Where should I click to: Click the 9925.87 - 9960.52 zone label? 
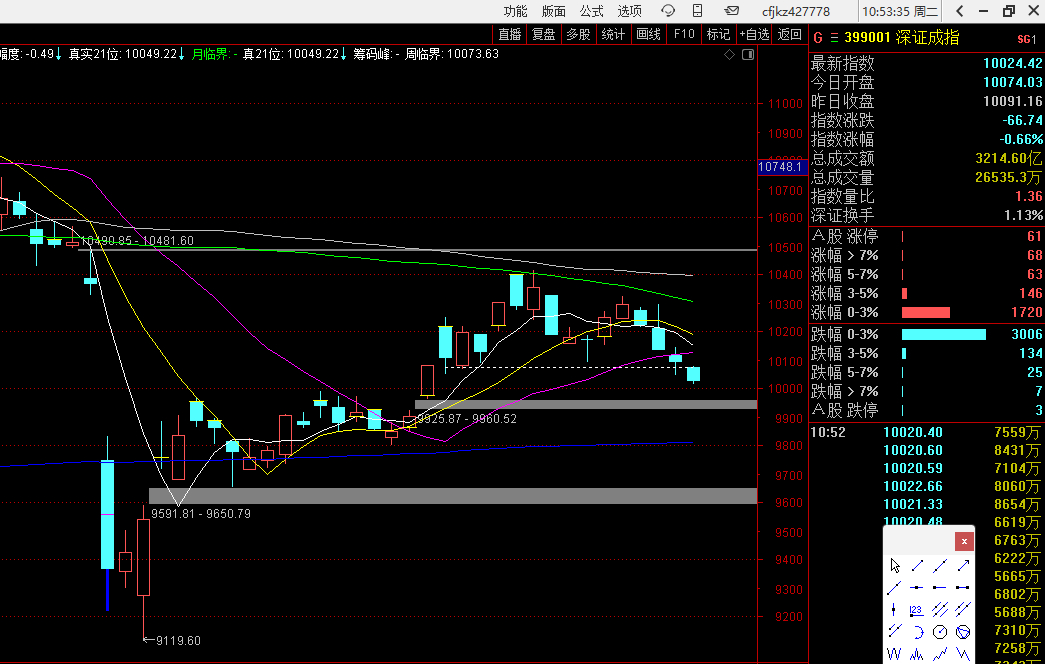pyautogui.click(x=467, y=419)
